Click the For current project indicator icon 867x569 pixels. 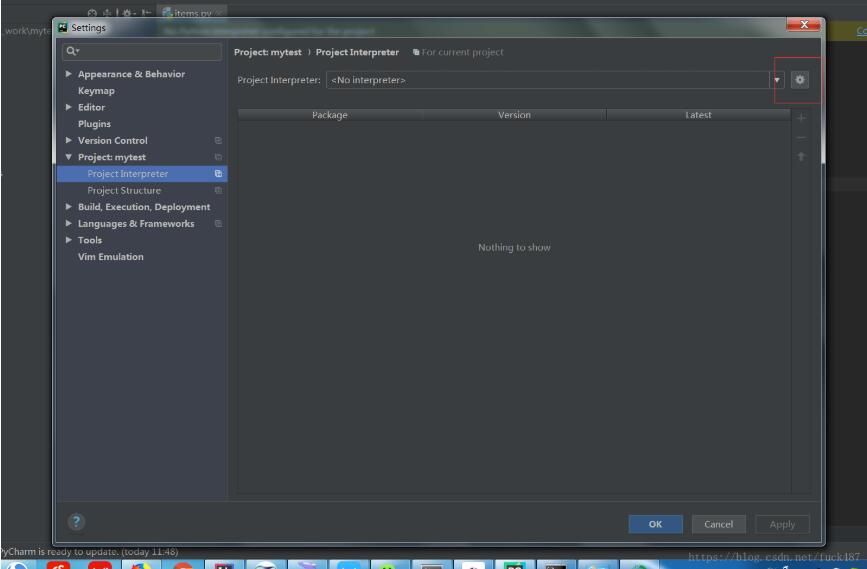click(416, 52)
